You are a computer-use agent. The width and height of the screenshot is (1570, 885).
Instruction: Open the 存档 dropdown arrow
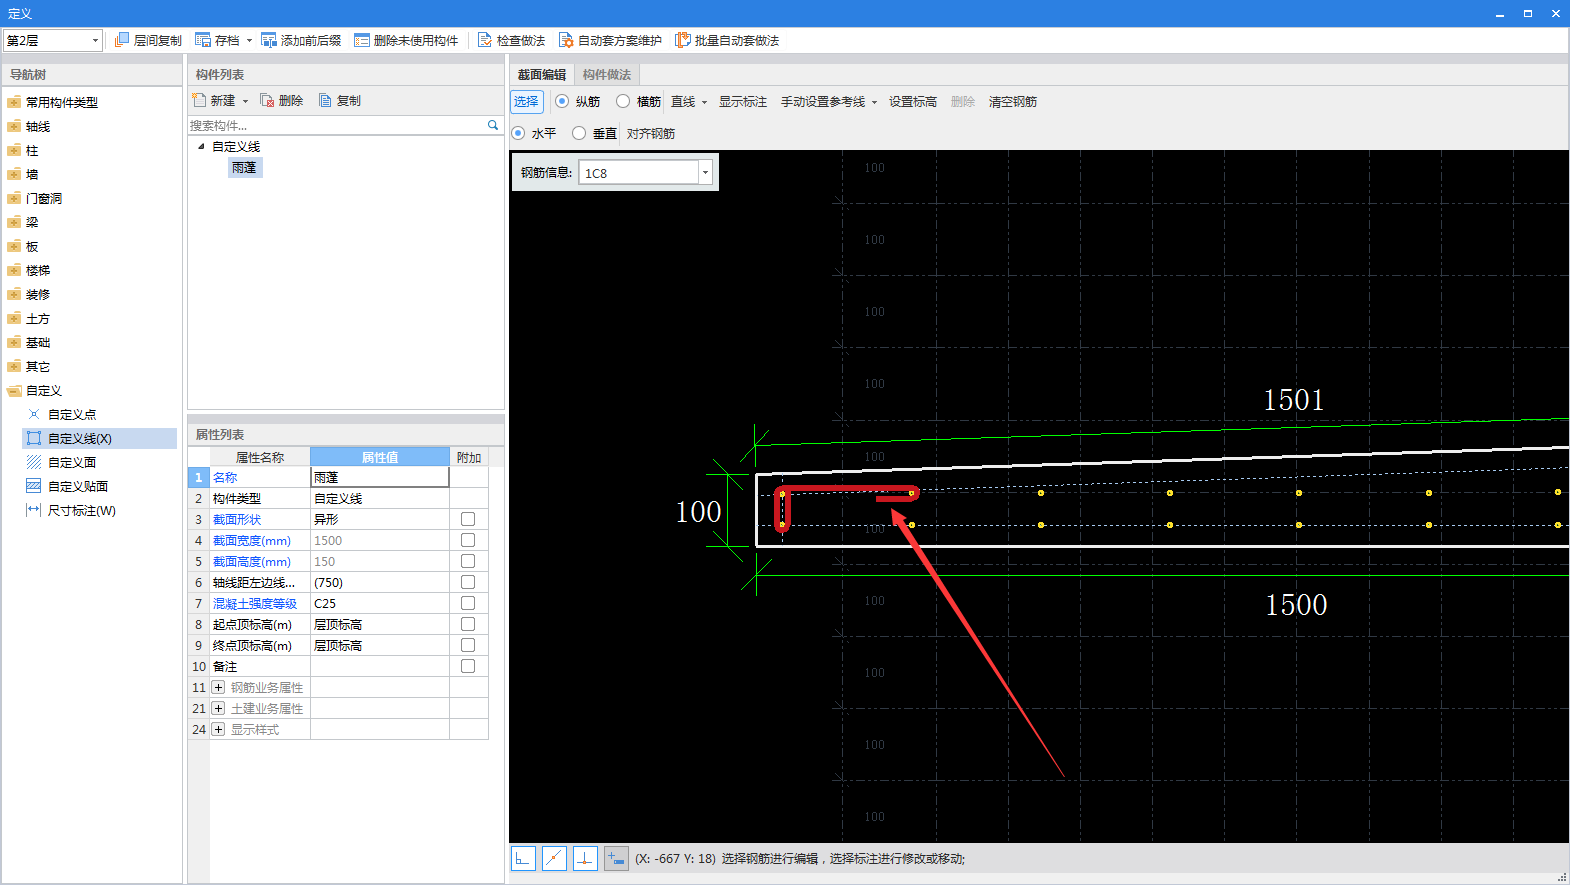[249, 41]
